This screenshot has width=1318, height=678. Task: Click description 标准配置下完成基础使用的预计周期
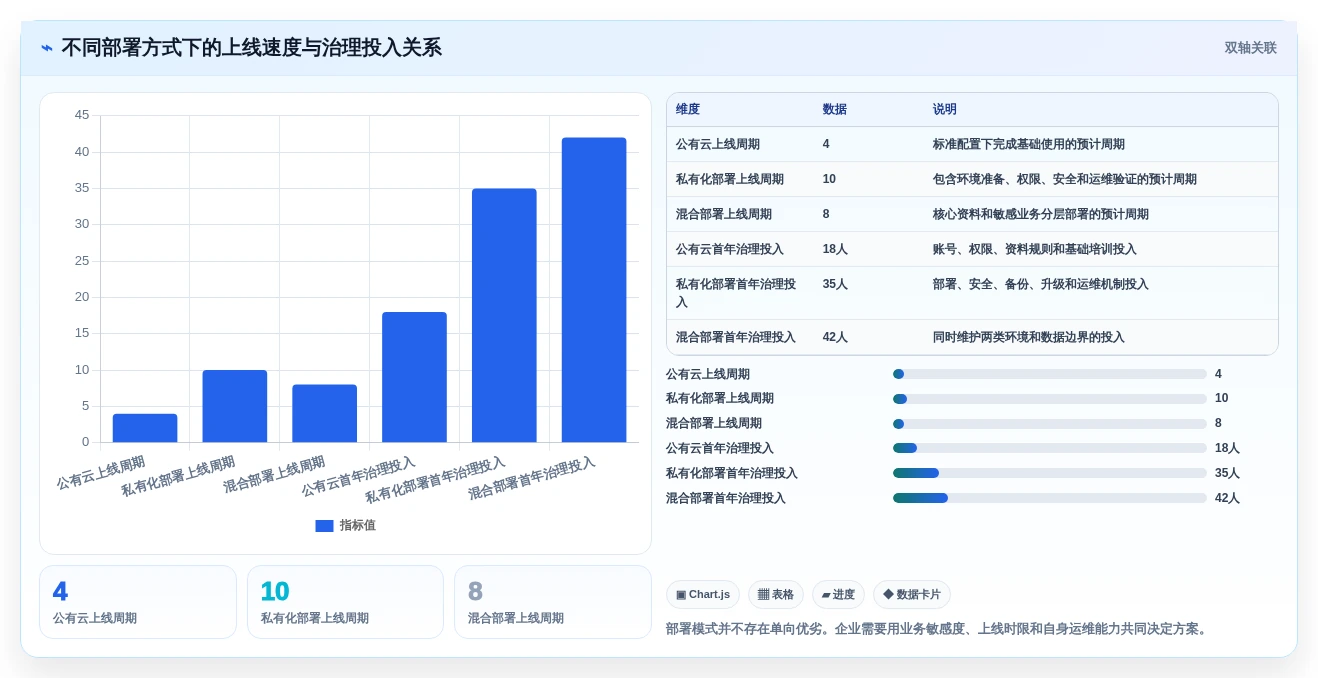1029,144
